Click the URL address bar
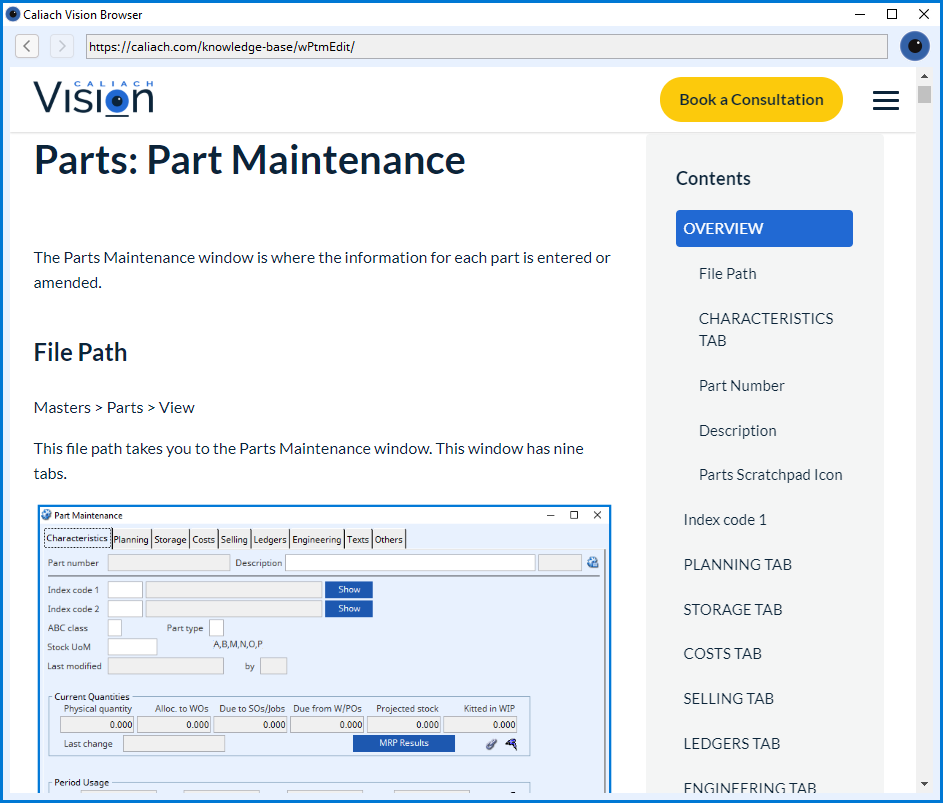943x803 pixels. coord(487,46)
